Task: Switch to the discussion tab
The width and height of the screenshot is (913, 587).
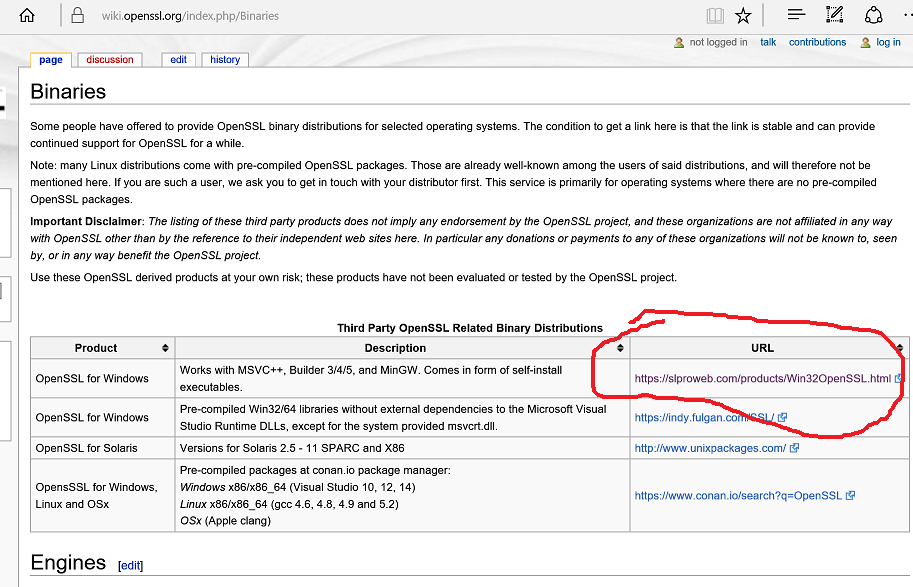Action: coord(110,60)
